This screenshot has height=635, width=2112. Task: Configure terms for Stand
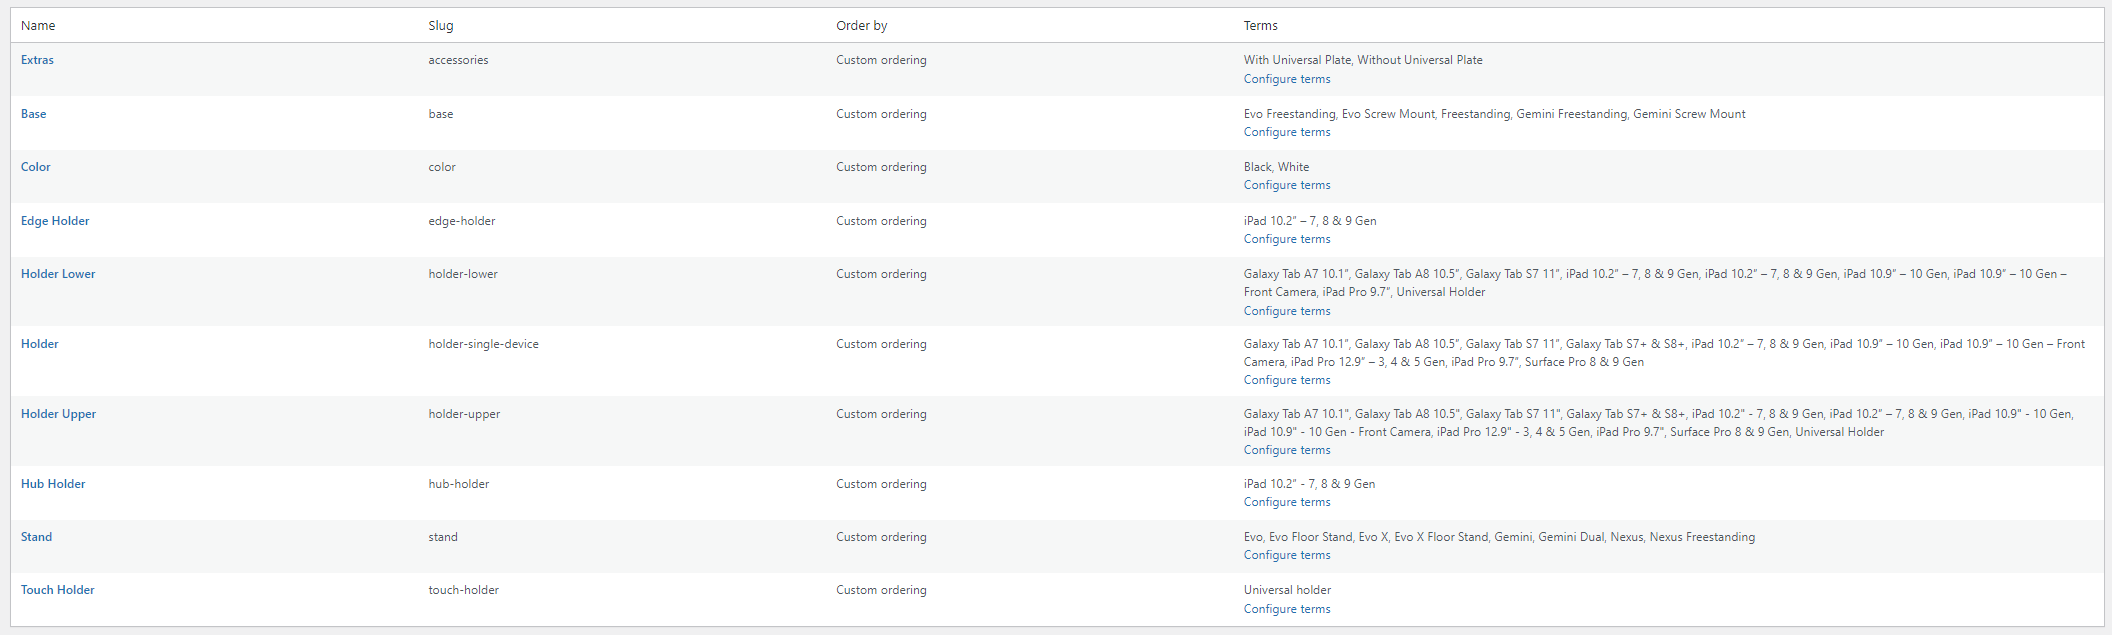(x=1287, y=555)
